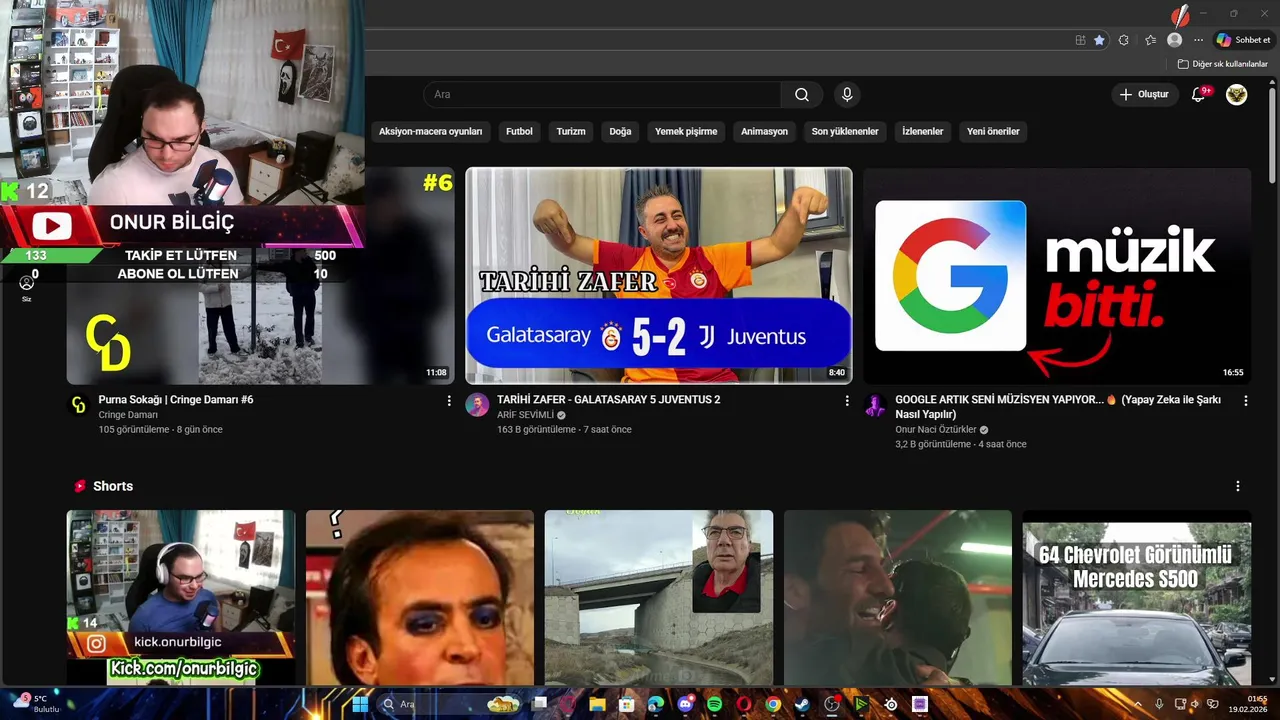Open the 64 Chevrolet Görünümlü Mercedes Short
Image resolution: width=1280 pixels, height=720 pixels.
(1136, 598)
